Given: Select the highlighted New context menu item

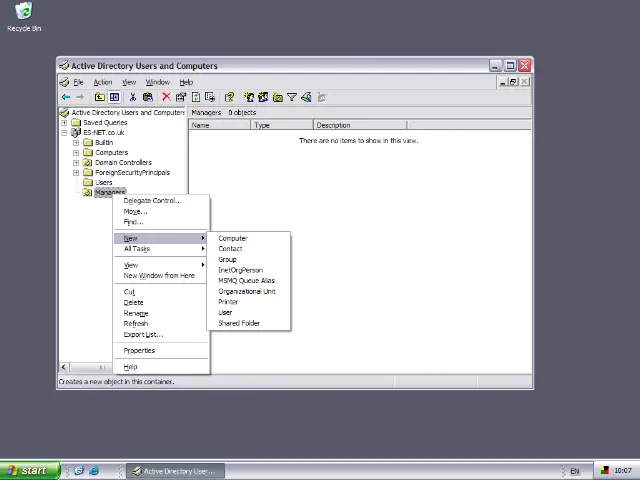Looking at the screenshot, I should (161, 238).
